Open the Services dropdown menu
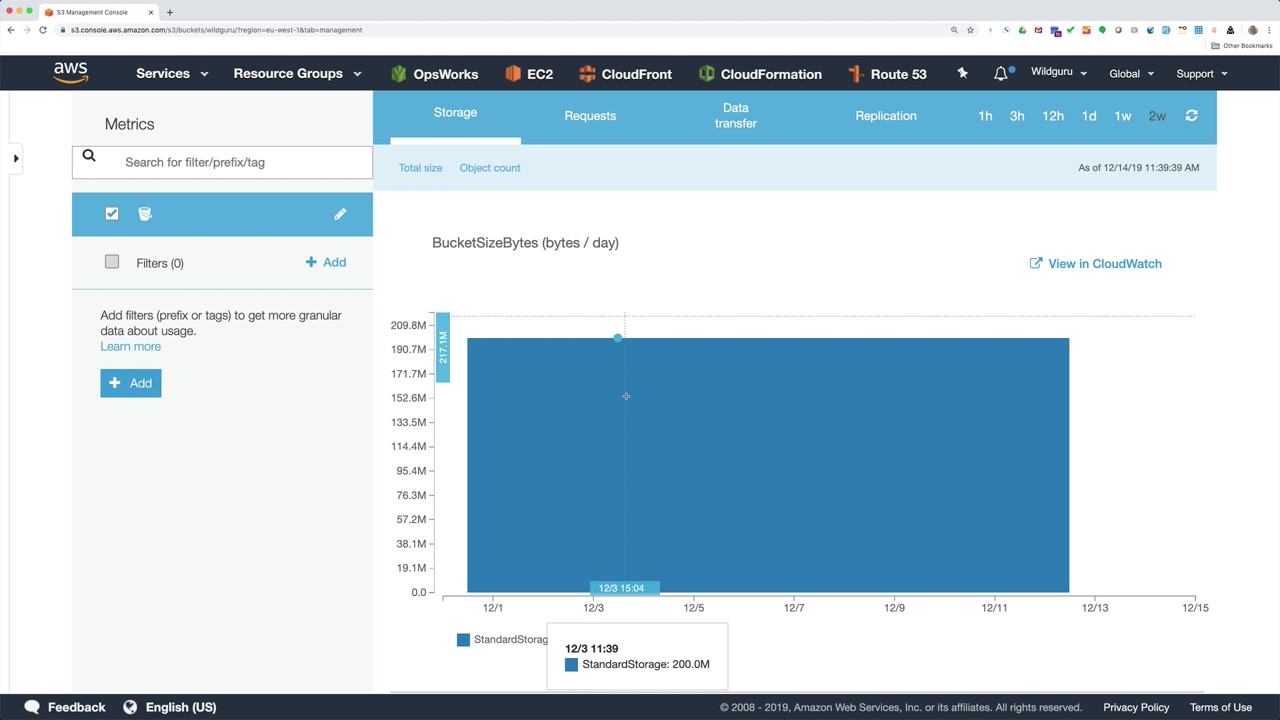The width and height of the screenshot is (1280, 720). [172, 74]
